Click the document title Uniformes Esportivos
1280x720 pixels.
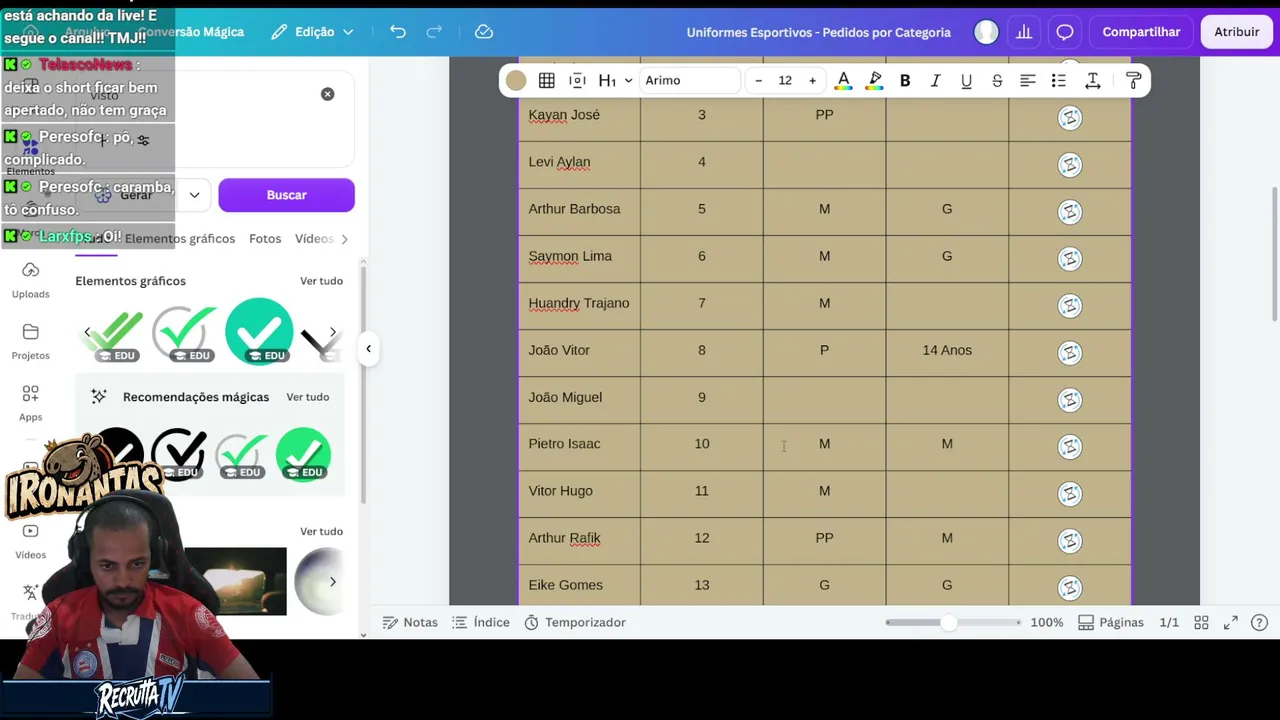click(x=818, y=32)
